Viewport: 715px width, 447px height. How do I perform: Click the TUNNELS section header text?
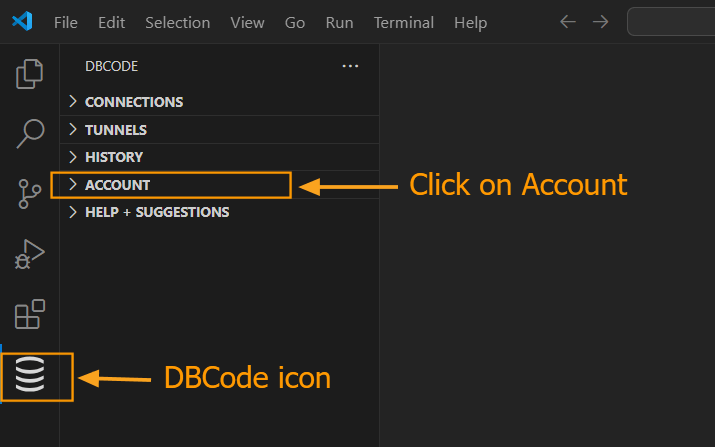[116, 130]
